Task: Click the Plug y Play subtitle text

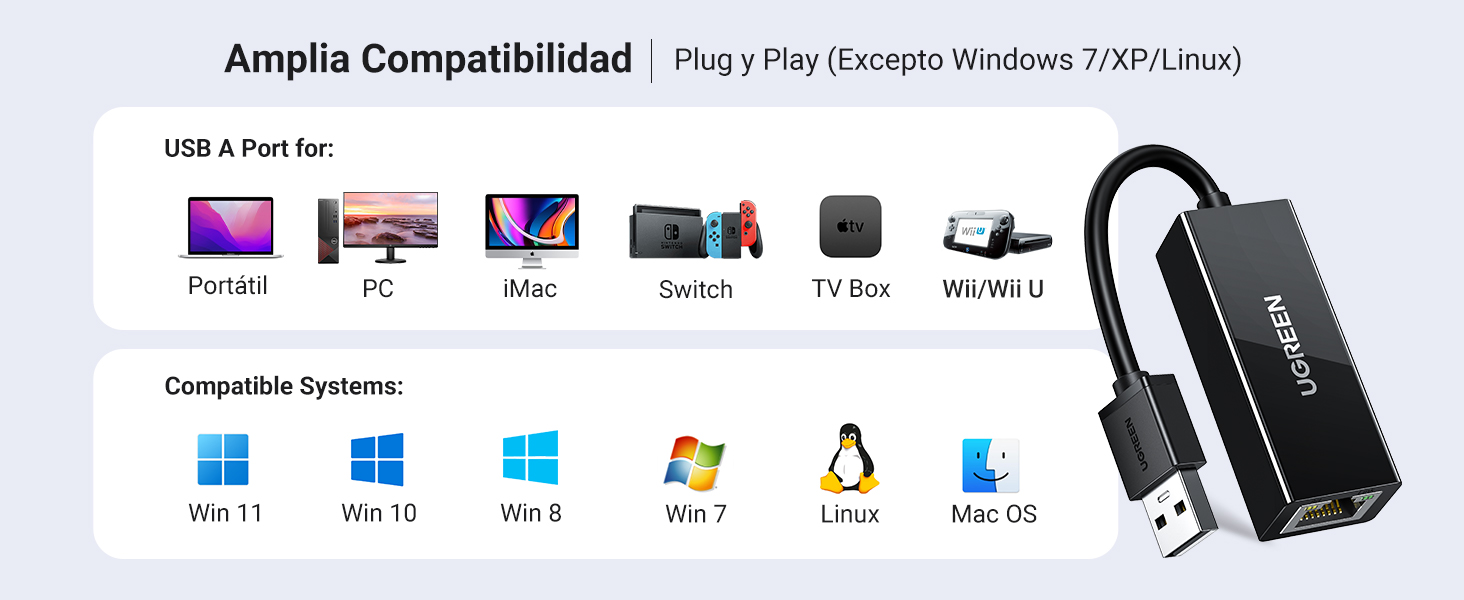Action: click(958, 60)
